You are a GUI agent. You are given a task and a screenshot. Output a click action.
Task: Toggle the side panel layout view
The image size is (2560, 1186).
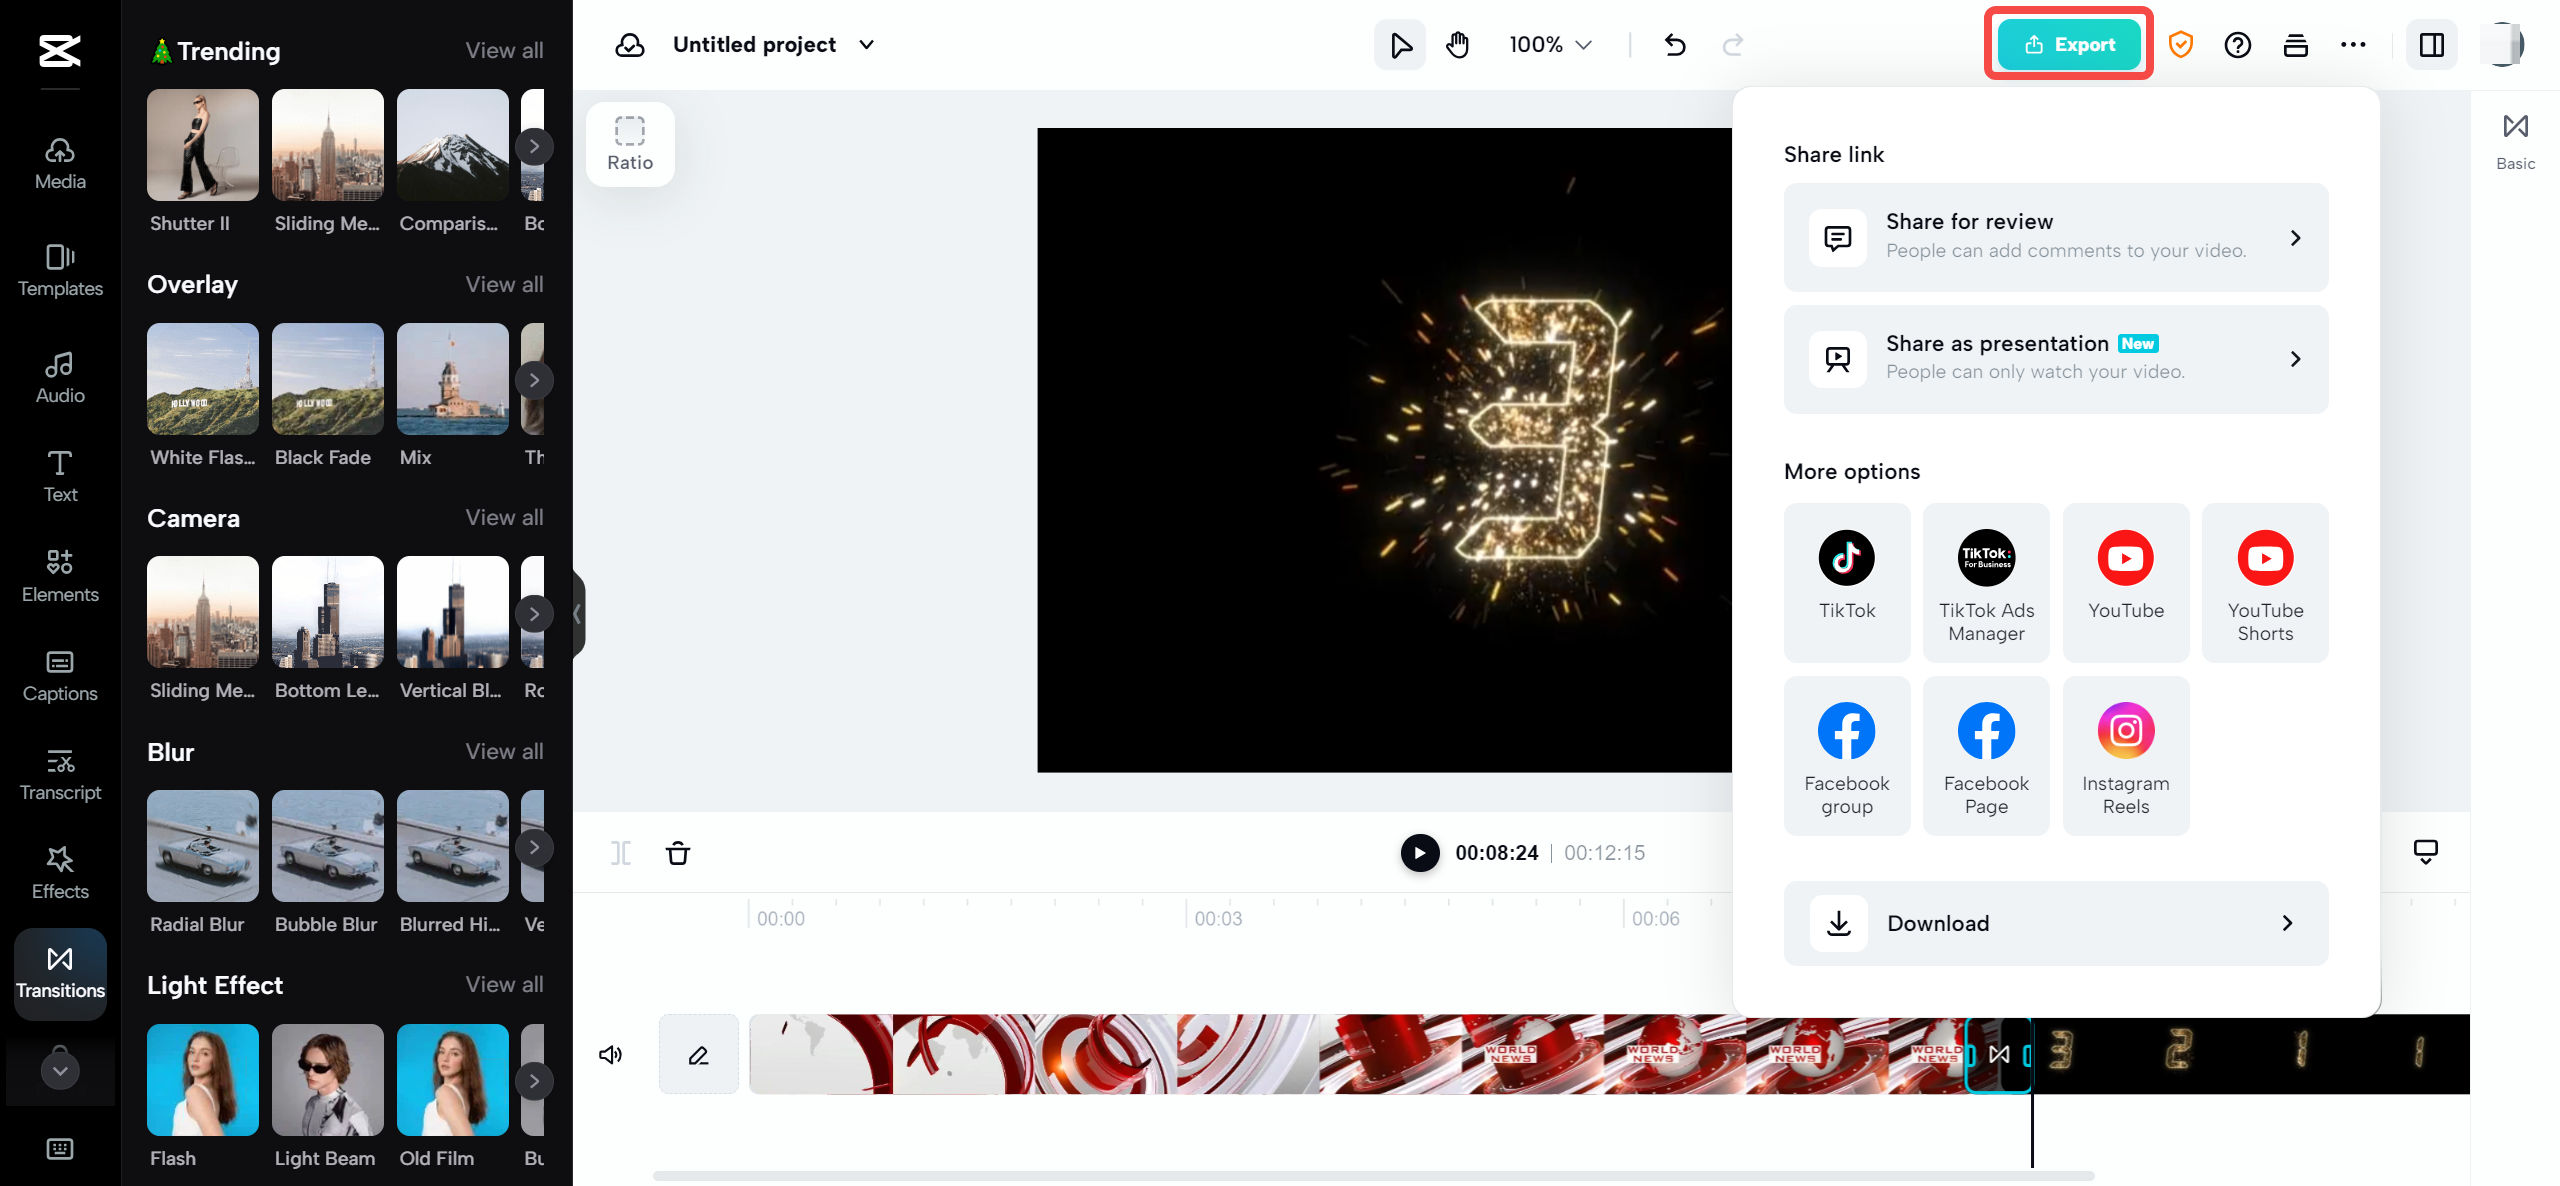pyautogui.click(x=2432, y=45)
